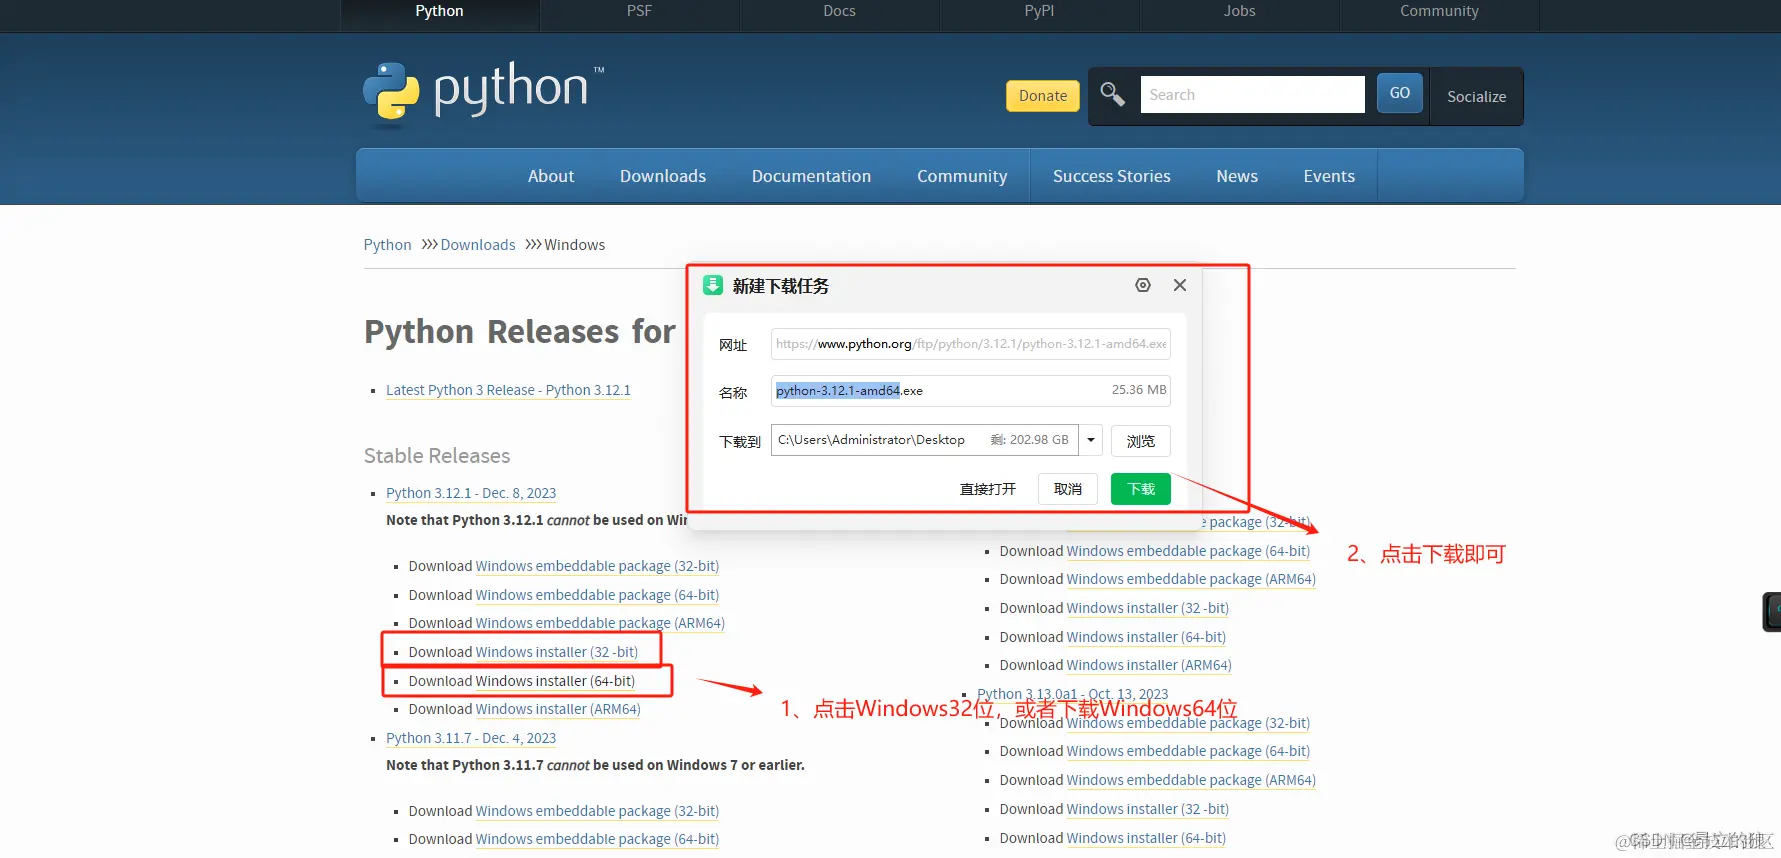
Task: Click the Python breadcrumb link
Action: 387,245
